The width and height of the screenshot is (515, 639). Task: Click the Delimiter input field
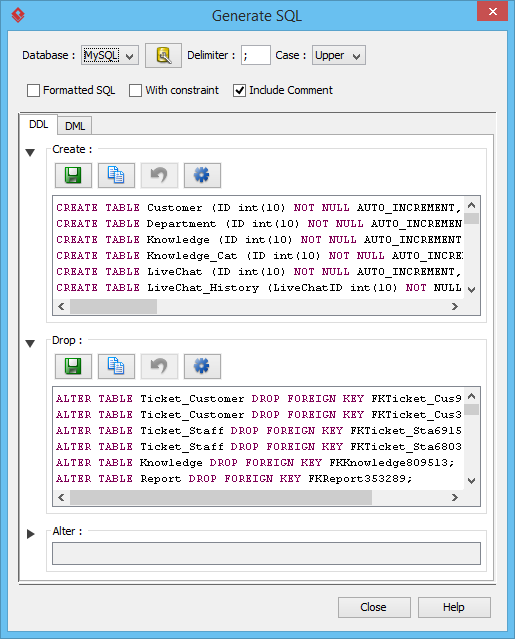click(x=255, y=55)
